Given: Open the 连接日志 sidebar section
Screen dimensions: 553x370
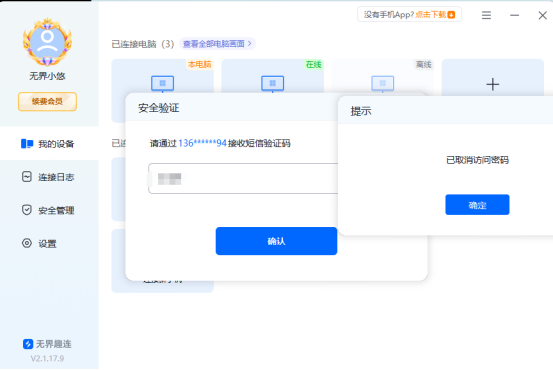Looking at the screenshot, I should [x=49, y=177].
